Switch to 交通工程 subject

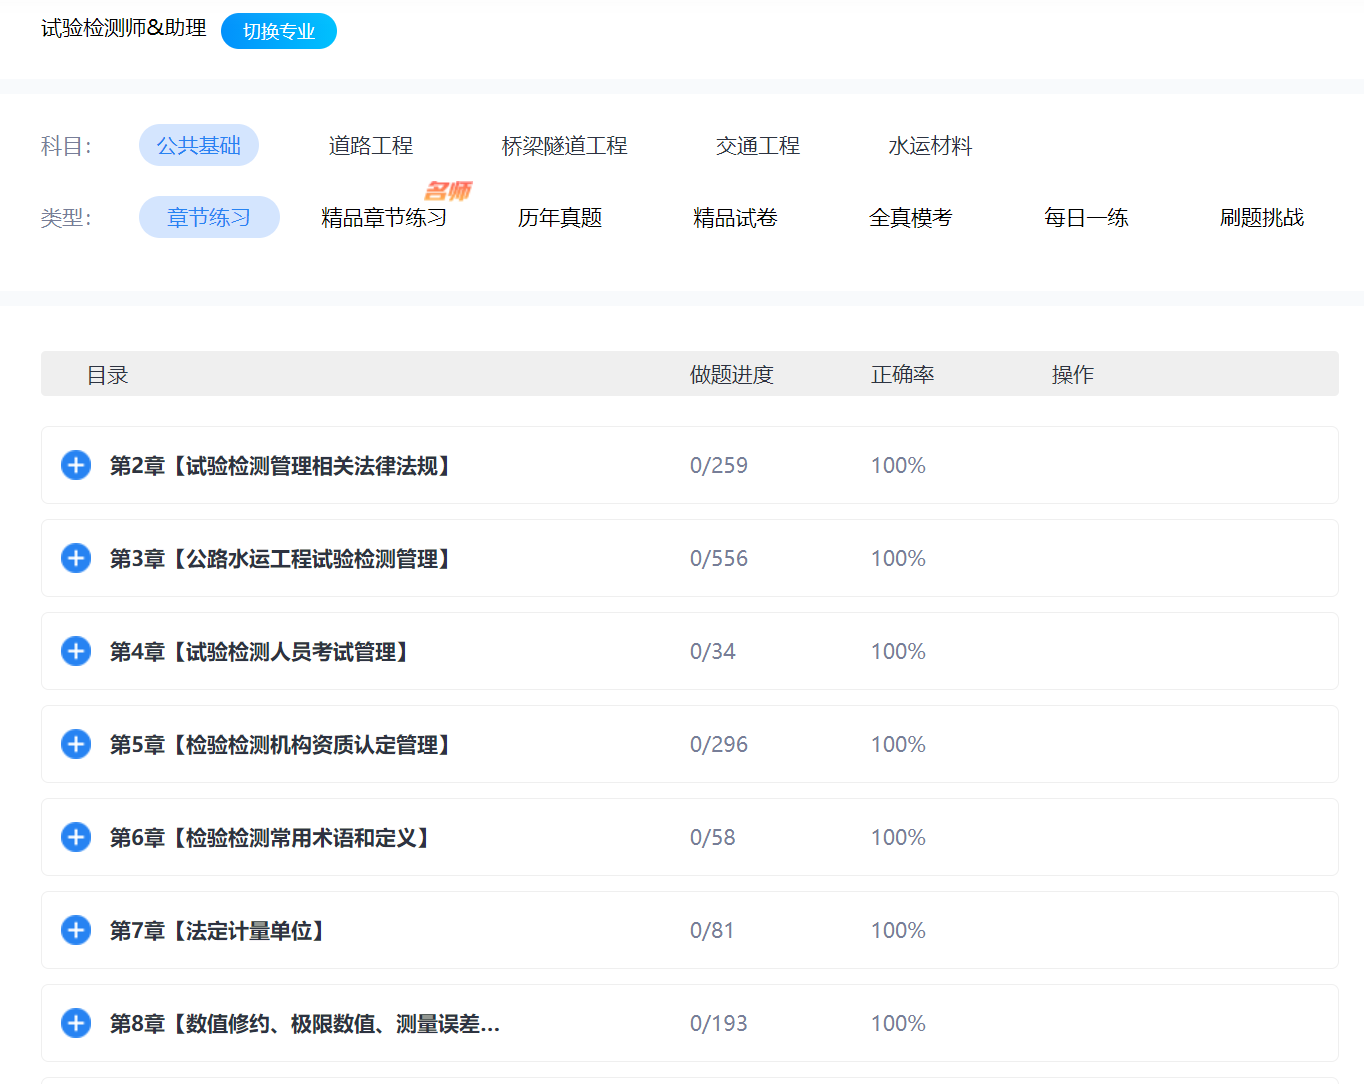(758, 146)
